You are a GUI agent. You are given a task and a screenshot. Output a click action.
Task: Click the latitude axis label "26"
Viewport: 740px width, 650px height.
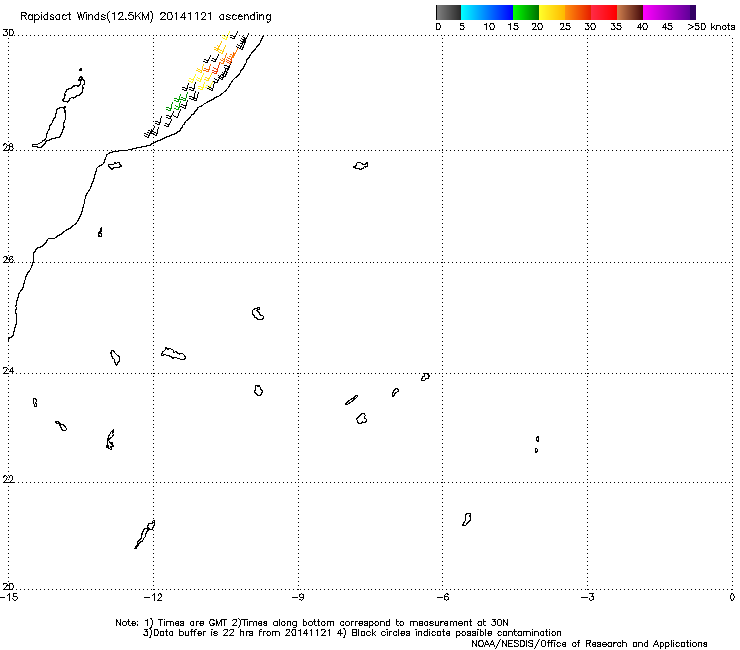tap(8, 259)
